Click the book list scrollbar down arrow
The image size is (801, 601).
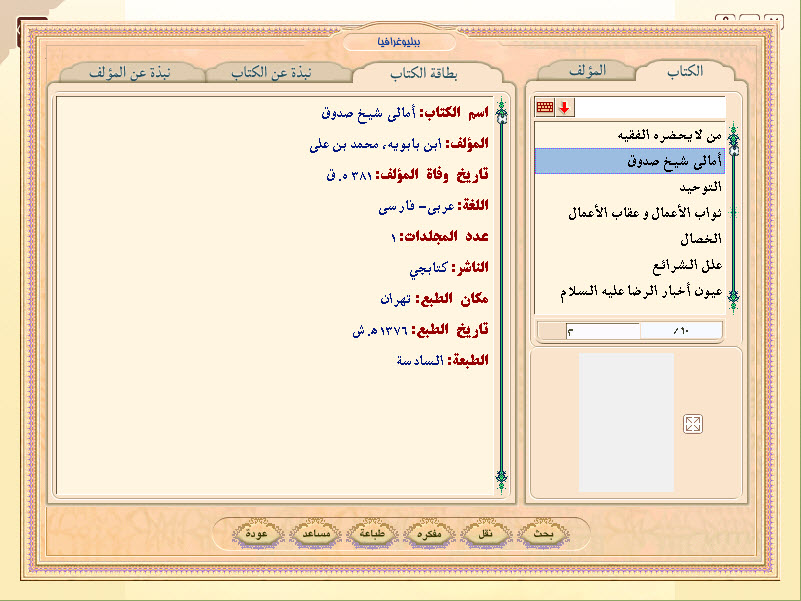734,300
